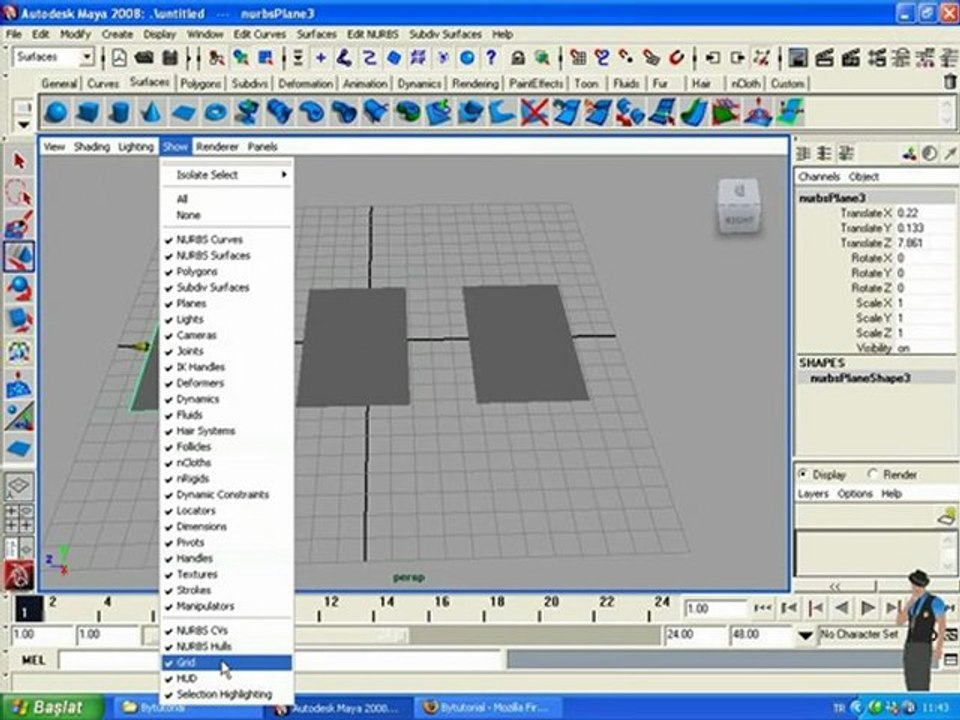Screen dimensions: 960x720
Task: Click the current frame field showing 1.00
Action: [714, 609]
